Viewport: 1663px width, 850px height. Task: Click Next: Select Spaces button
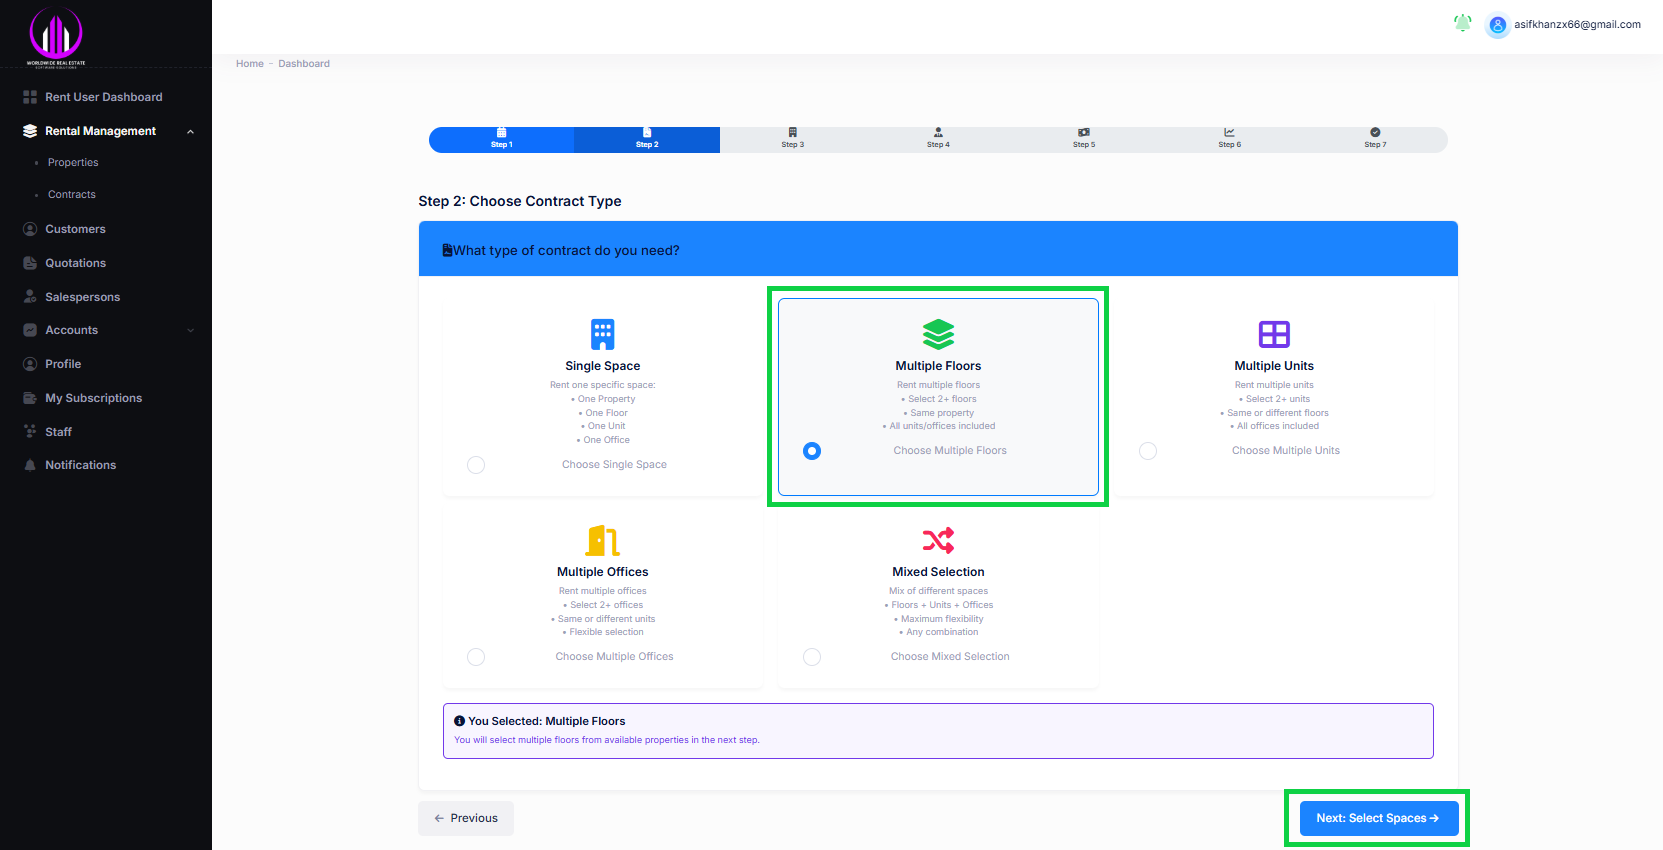pos(1378,818)
